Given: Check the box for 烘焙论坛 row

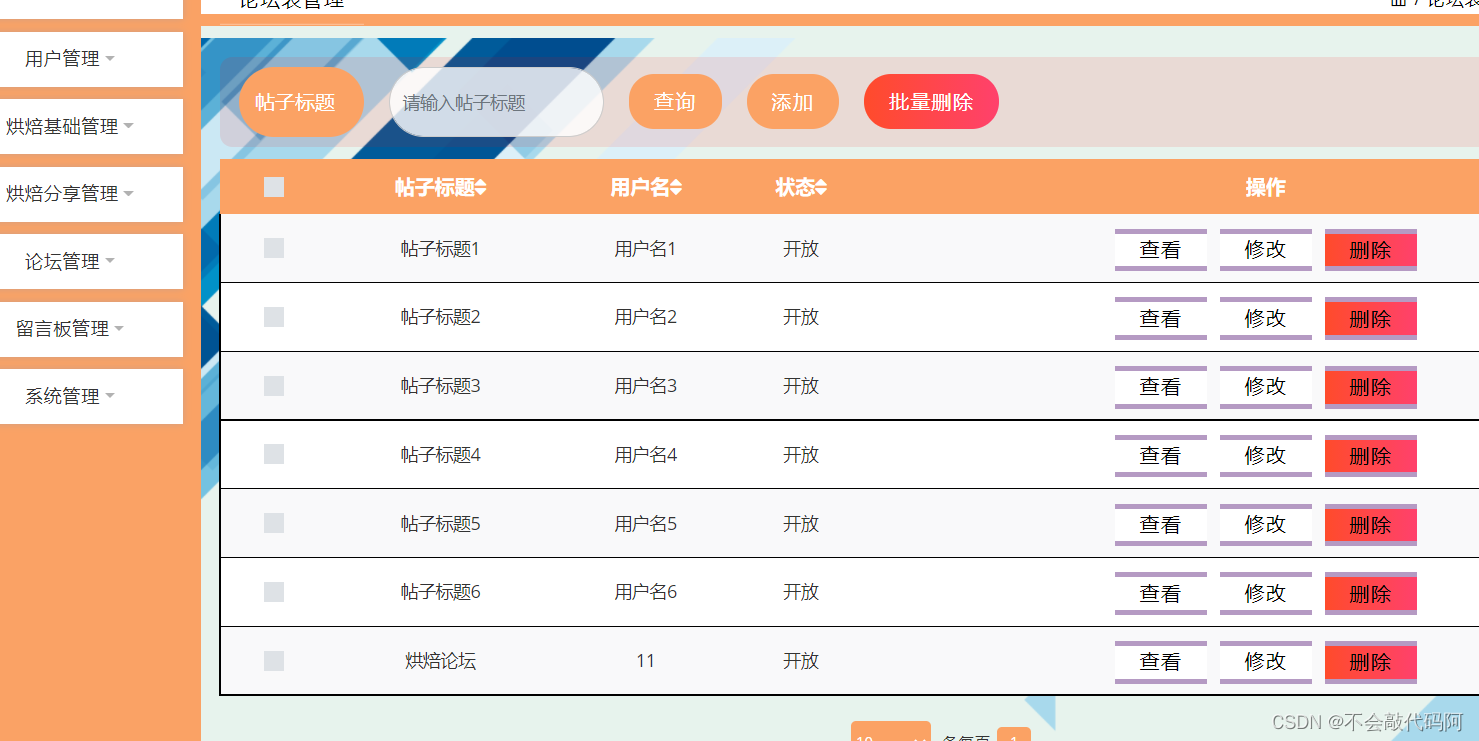Looking at the screenshot, I should [274, 661].
